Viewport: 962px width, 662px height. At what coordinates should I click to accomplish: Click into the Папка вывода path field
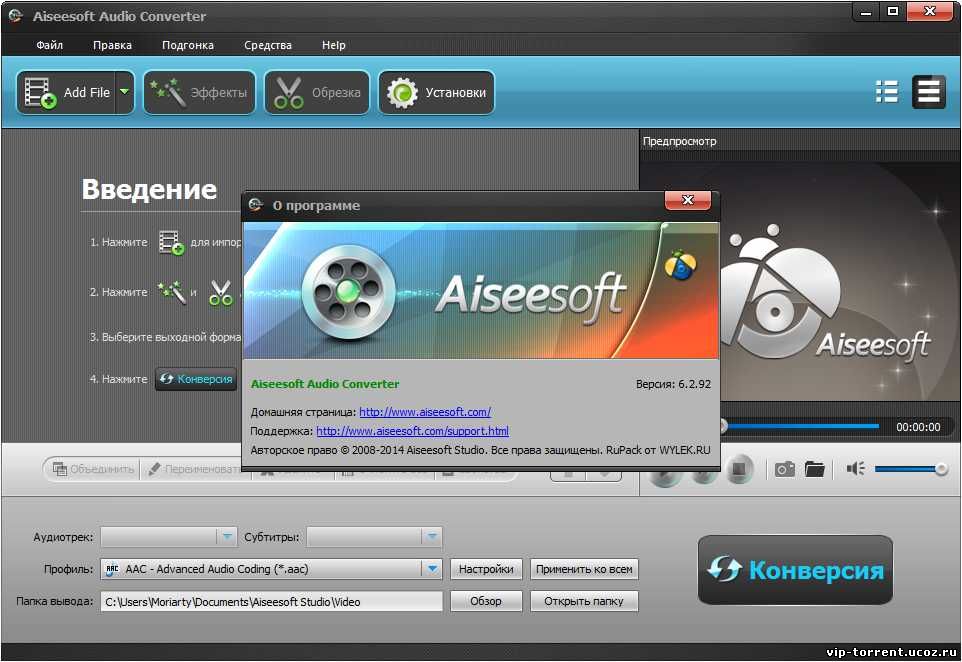pyautogui.click(x=271, y=601)
